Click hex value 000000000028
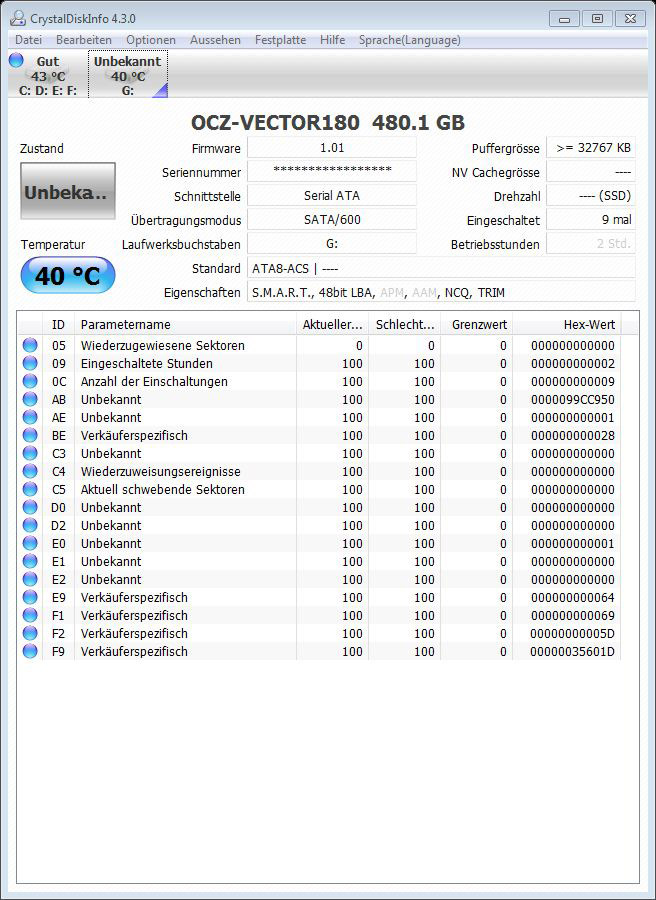 click(x=572, y=436)
